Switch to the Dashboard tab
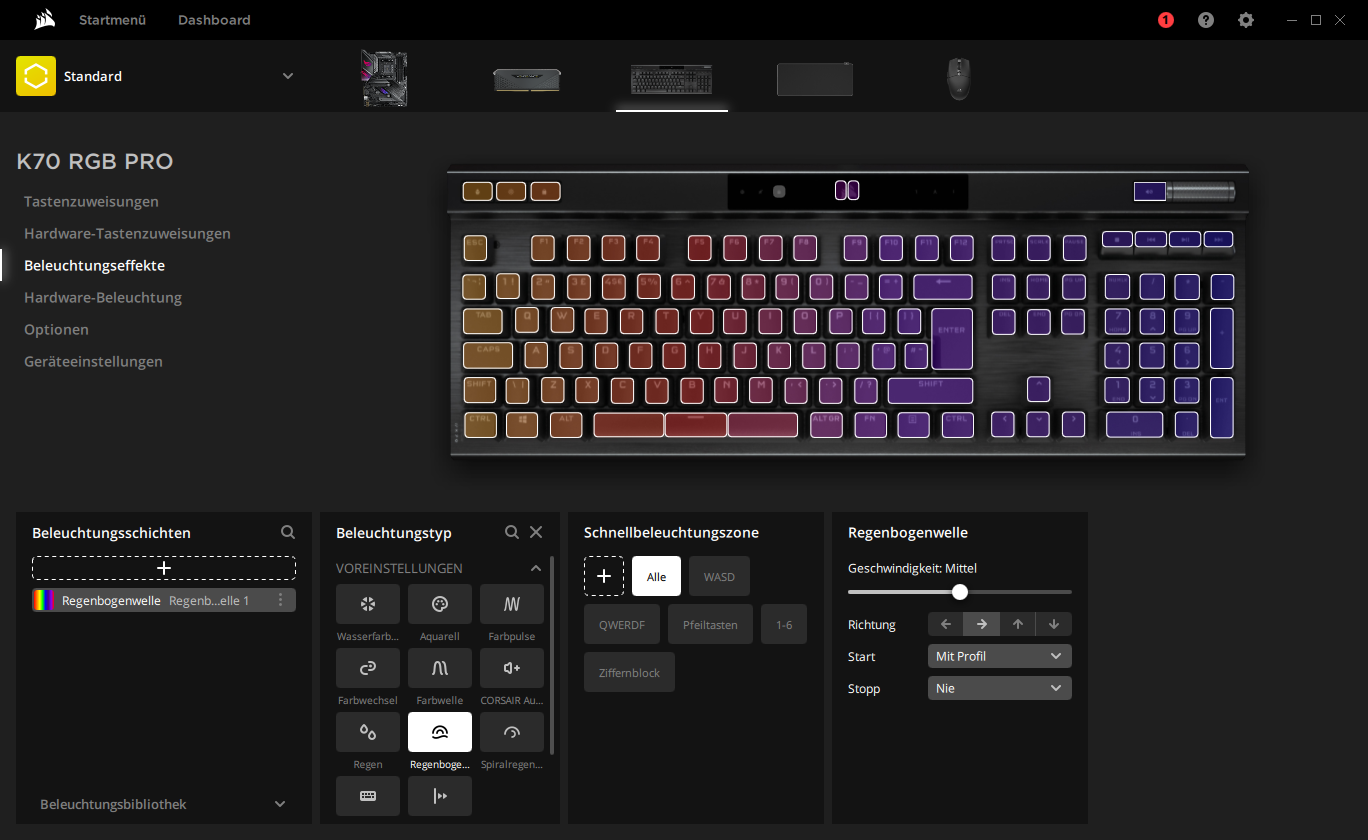Image resolution: width=1368 pixels, height=840 pixels. (x=214, y=20)
